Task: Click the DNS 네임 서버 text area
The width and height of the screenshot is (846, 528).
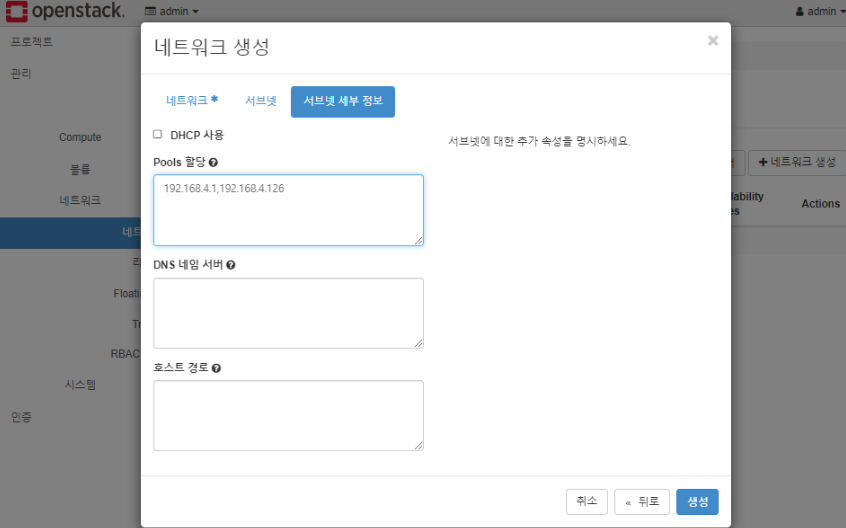Action: pos(288,313)
